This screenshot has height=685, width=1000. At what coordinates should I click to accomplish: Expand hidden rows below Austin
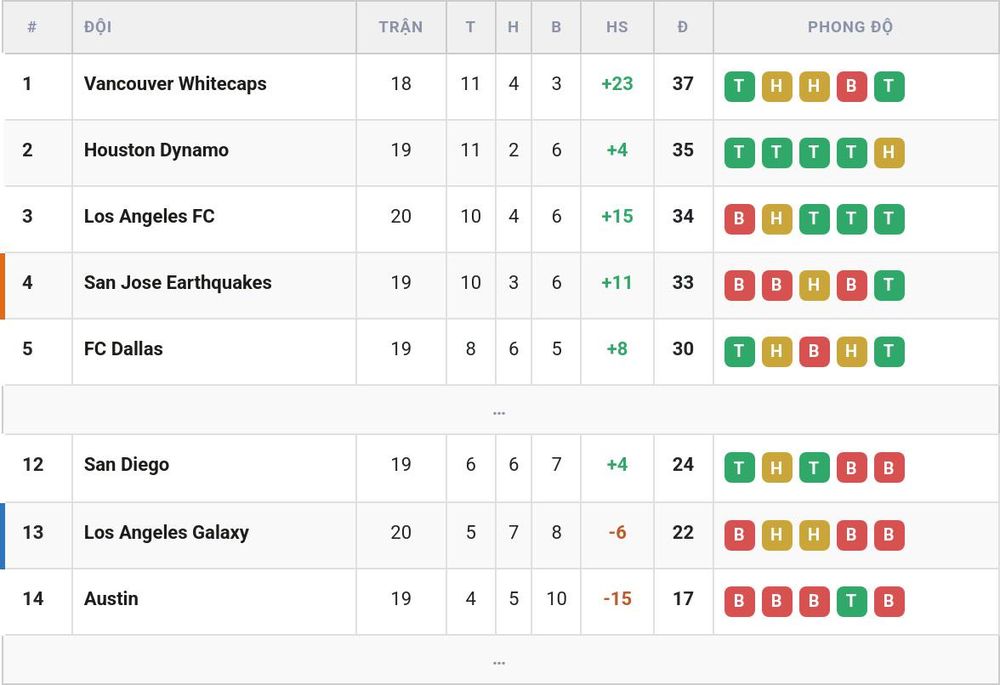pyautogui.click(x=499, y=661)
